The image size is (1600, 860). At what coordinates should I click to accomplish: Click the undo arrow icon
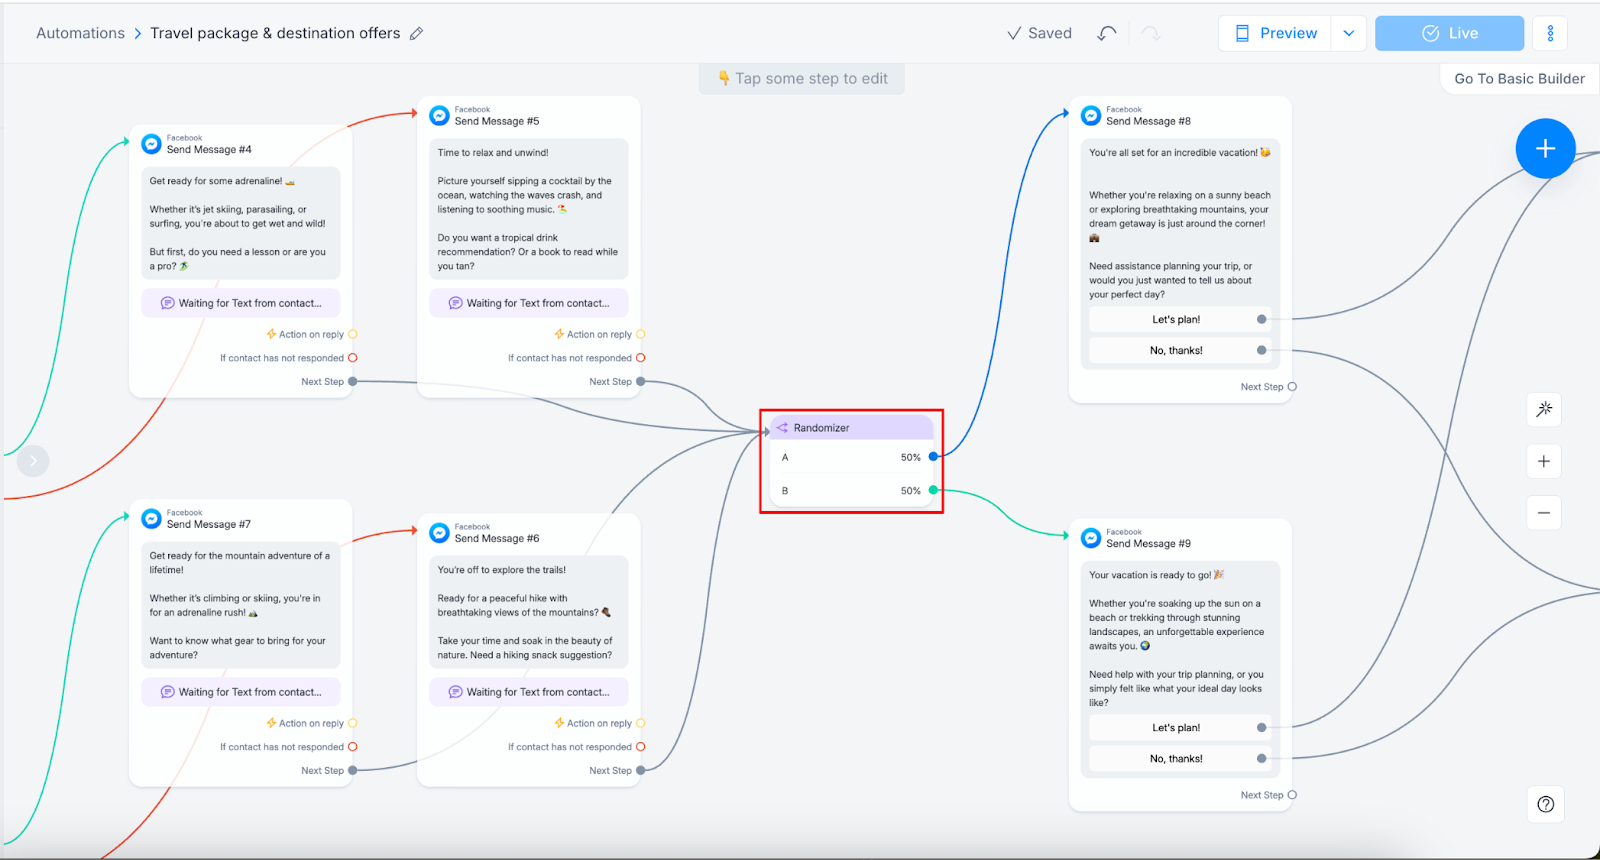1106,33
